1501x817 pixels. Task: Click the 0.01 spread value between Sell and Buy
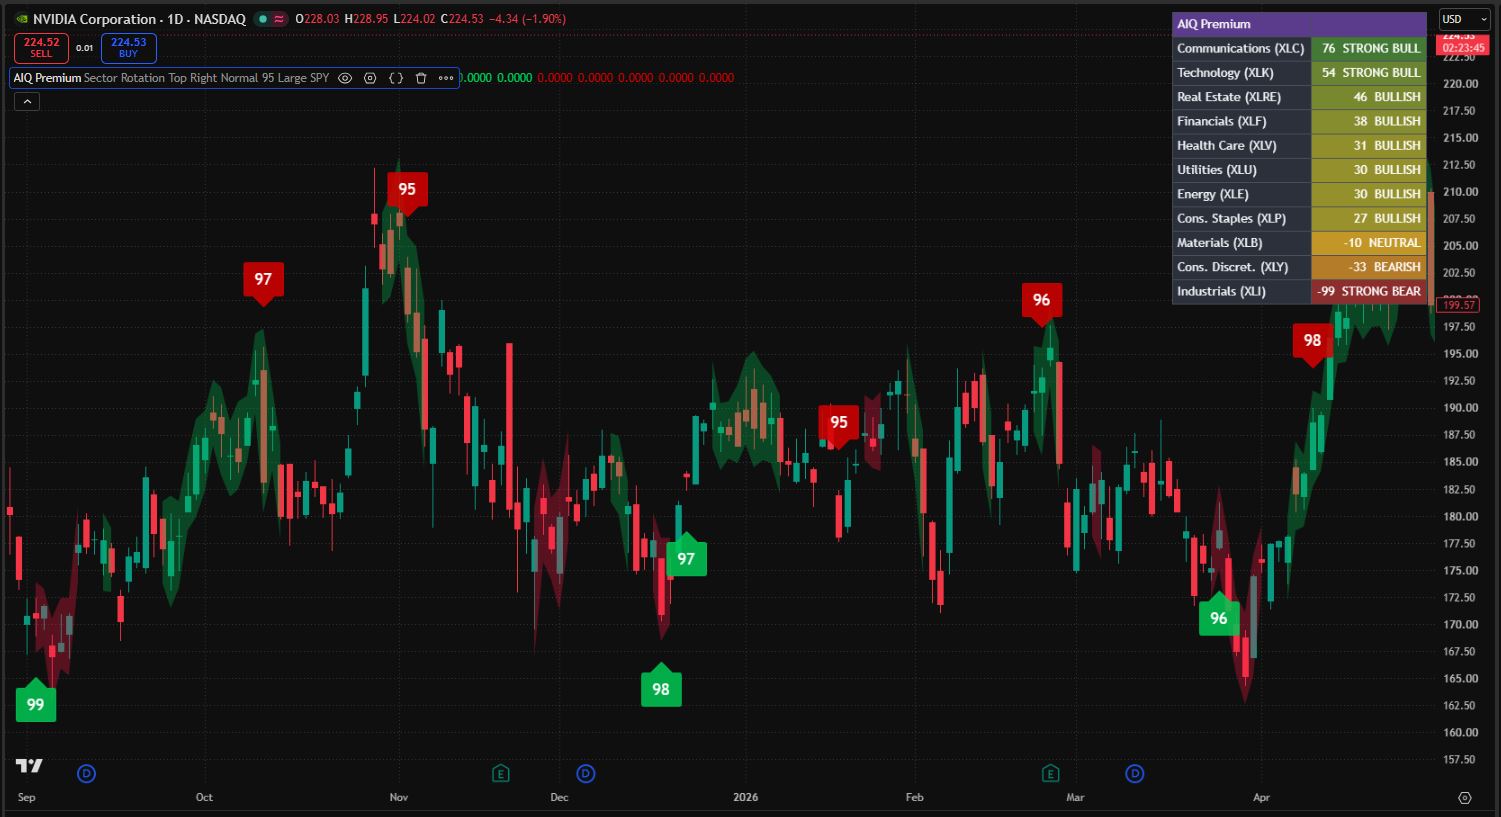click(x=85, y=48)
